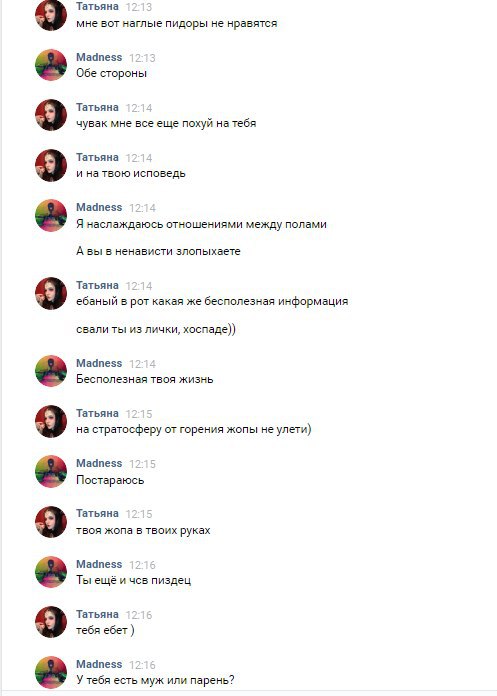Click the timestamp 12:16 on 'Ты ещё и чсв'
Viewport: 497px width, 696px height.
142,565
